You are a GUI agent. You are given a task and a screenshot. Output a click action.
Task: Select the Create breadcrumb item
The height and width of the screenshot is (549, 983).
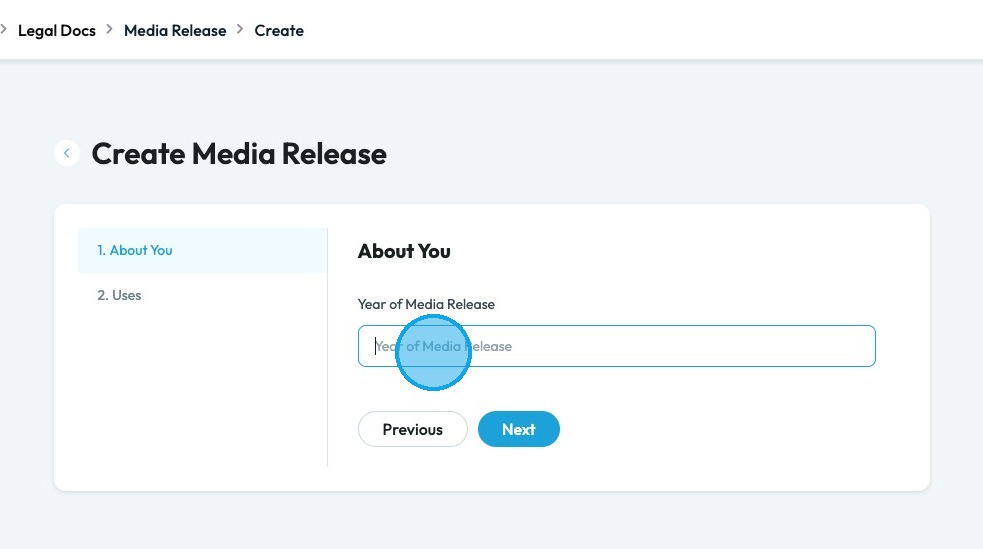pos(279,30)
